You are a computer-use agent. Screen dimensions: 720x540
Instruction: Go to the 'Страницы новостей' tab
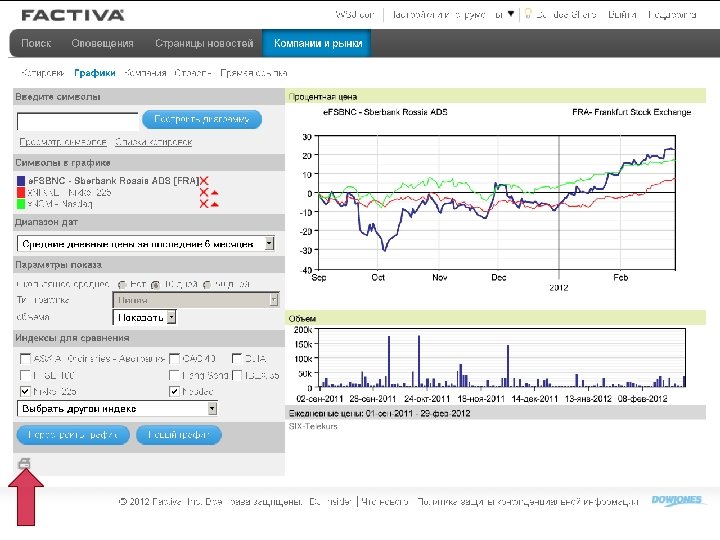pyautogui.click(x=204, y=43)
